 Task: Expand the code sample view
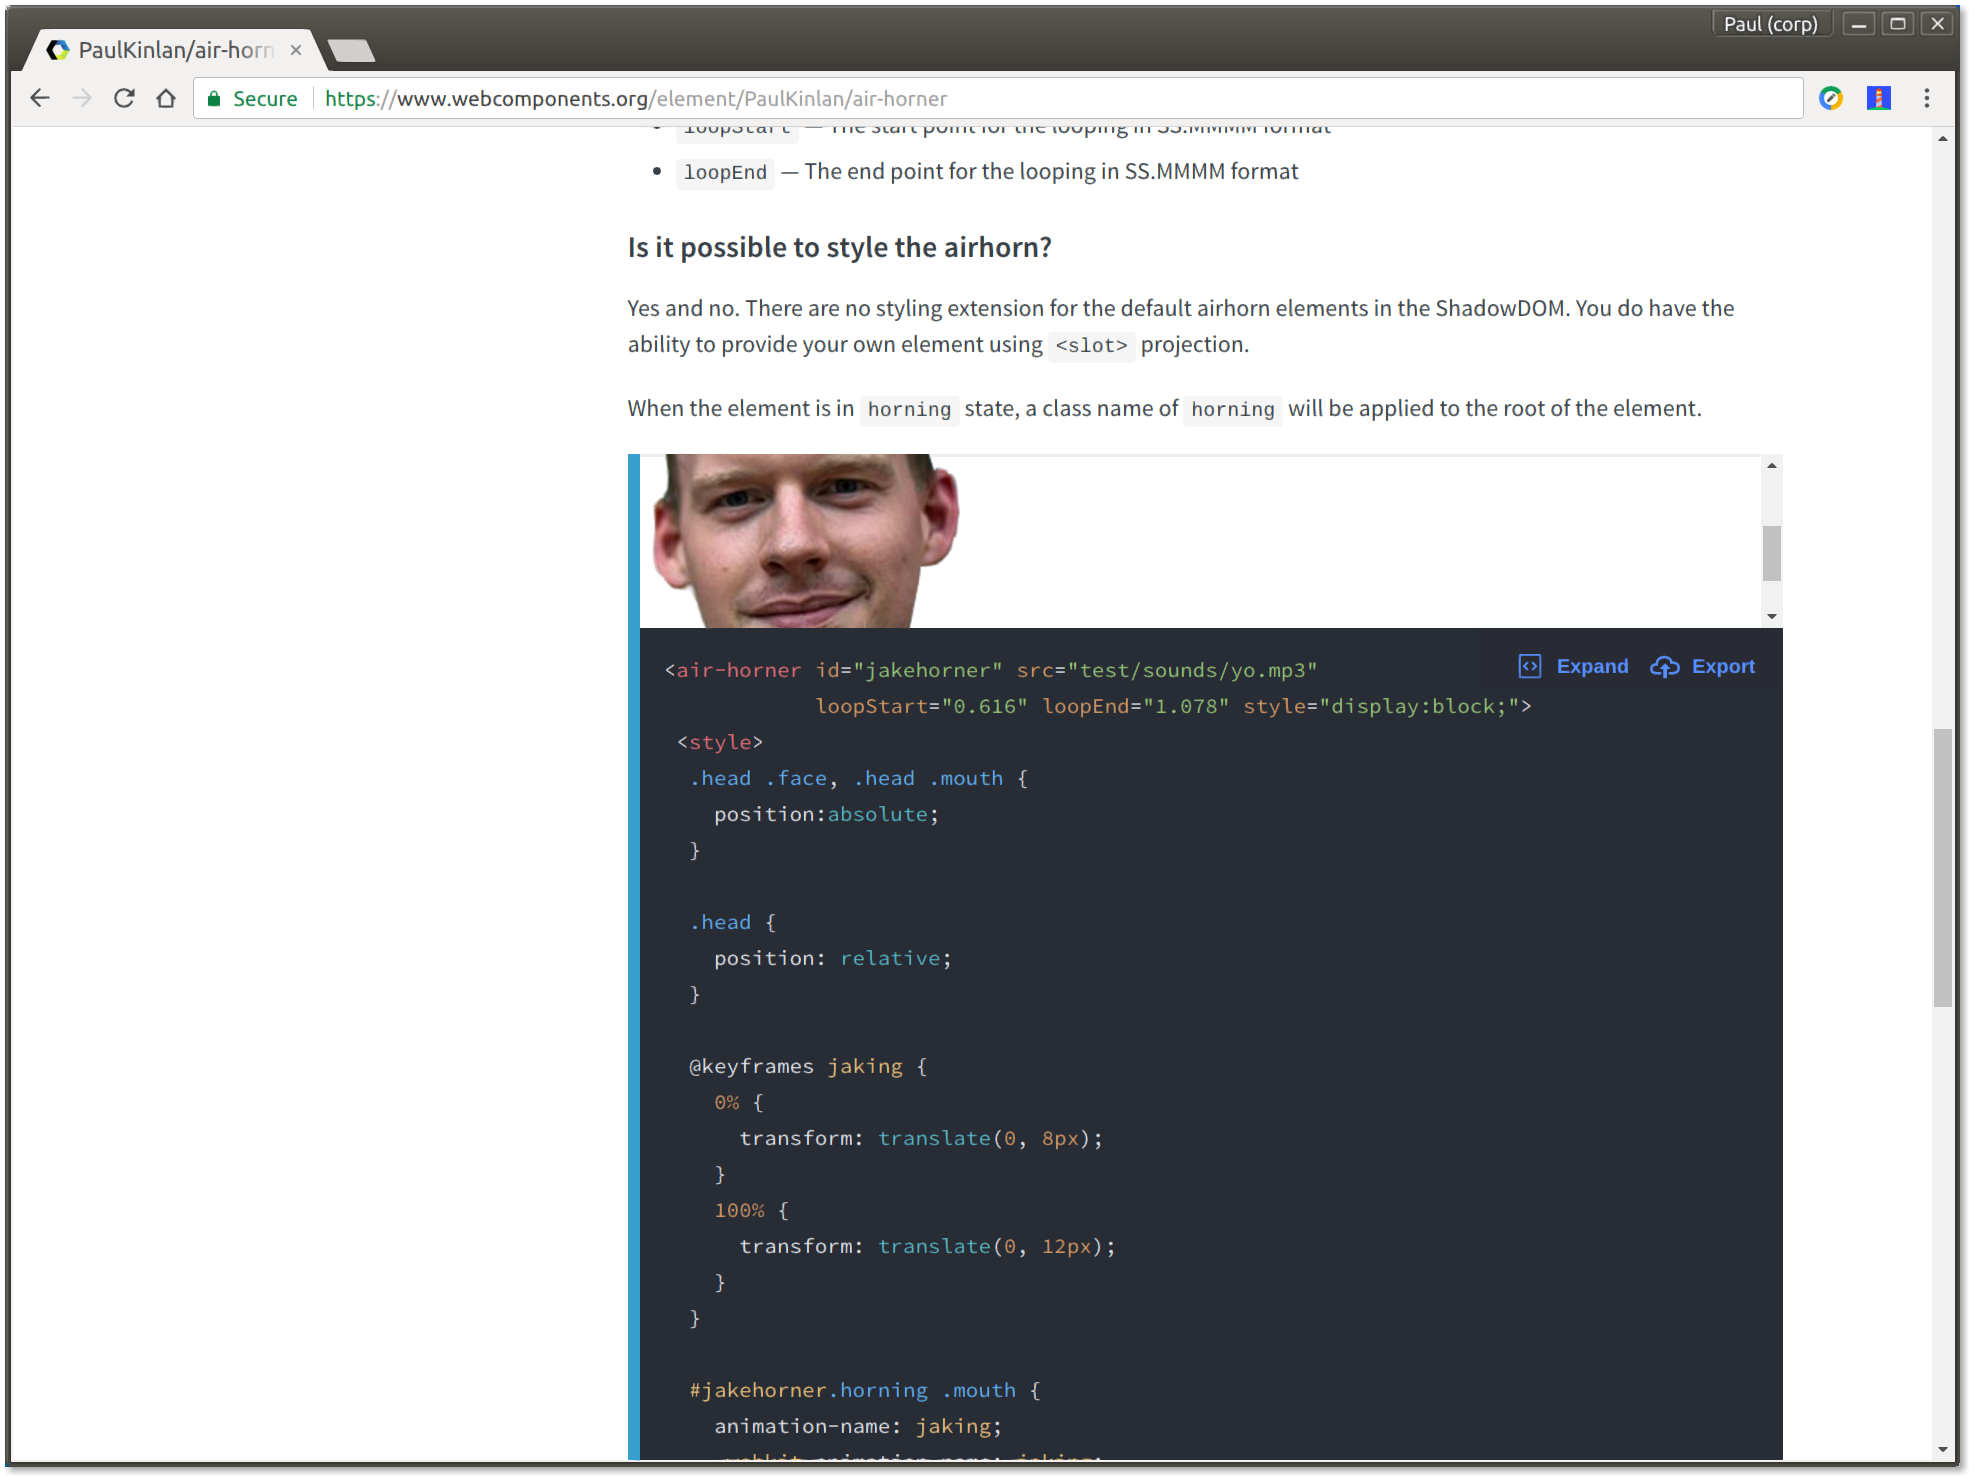[x=1591, y=666]
